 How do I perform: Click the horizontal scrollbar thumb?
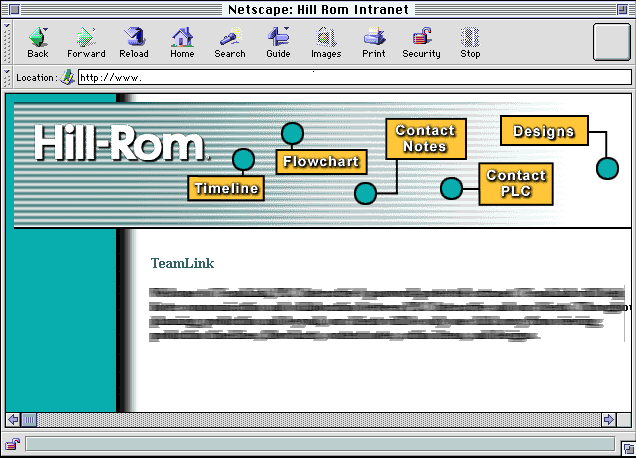[x=29, y=419]
